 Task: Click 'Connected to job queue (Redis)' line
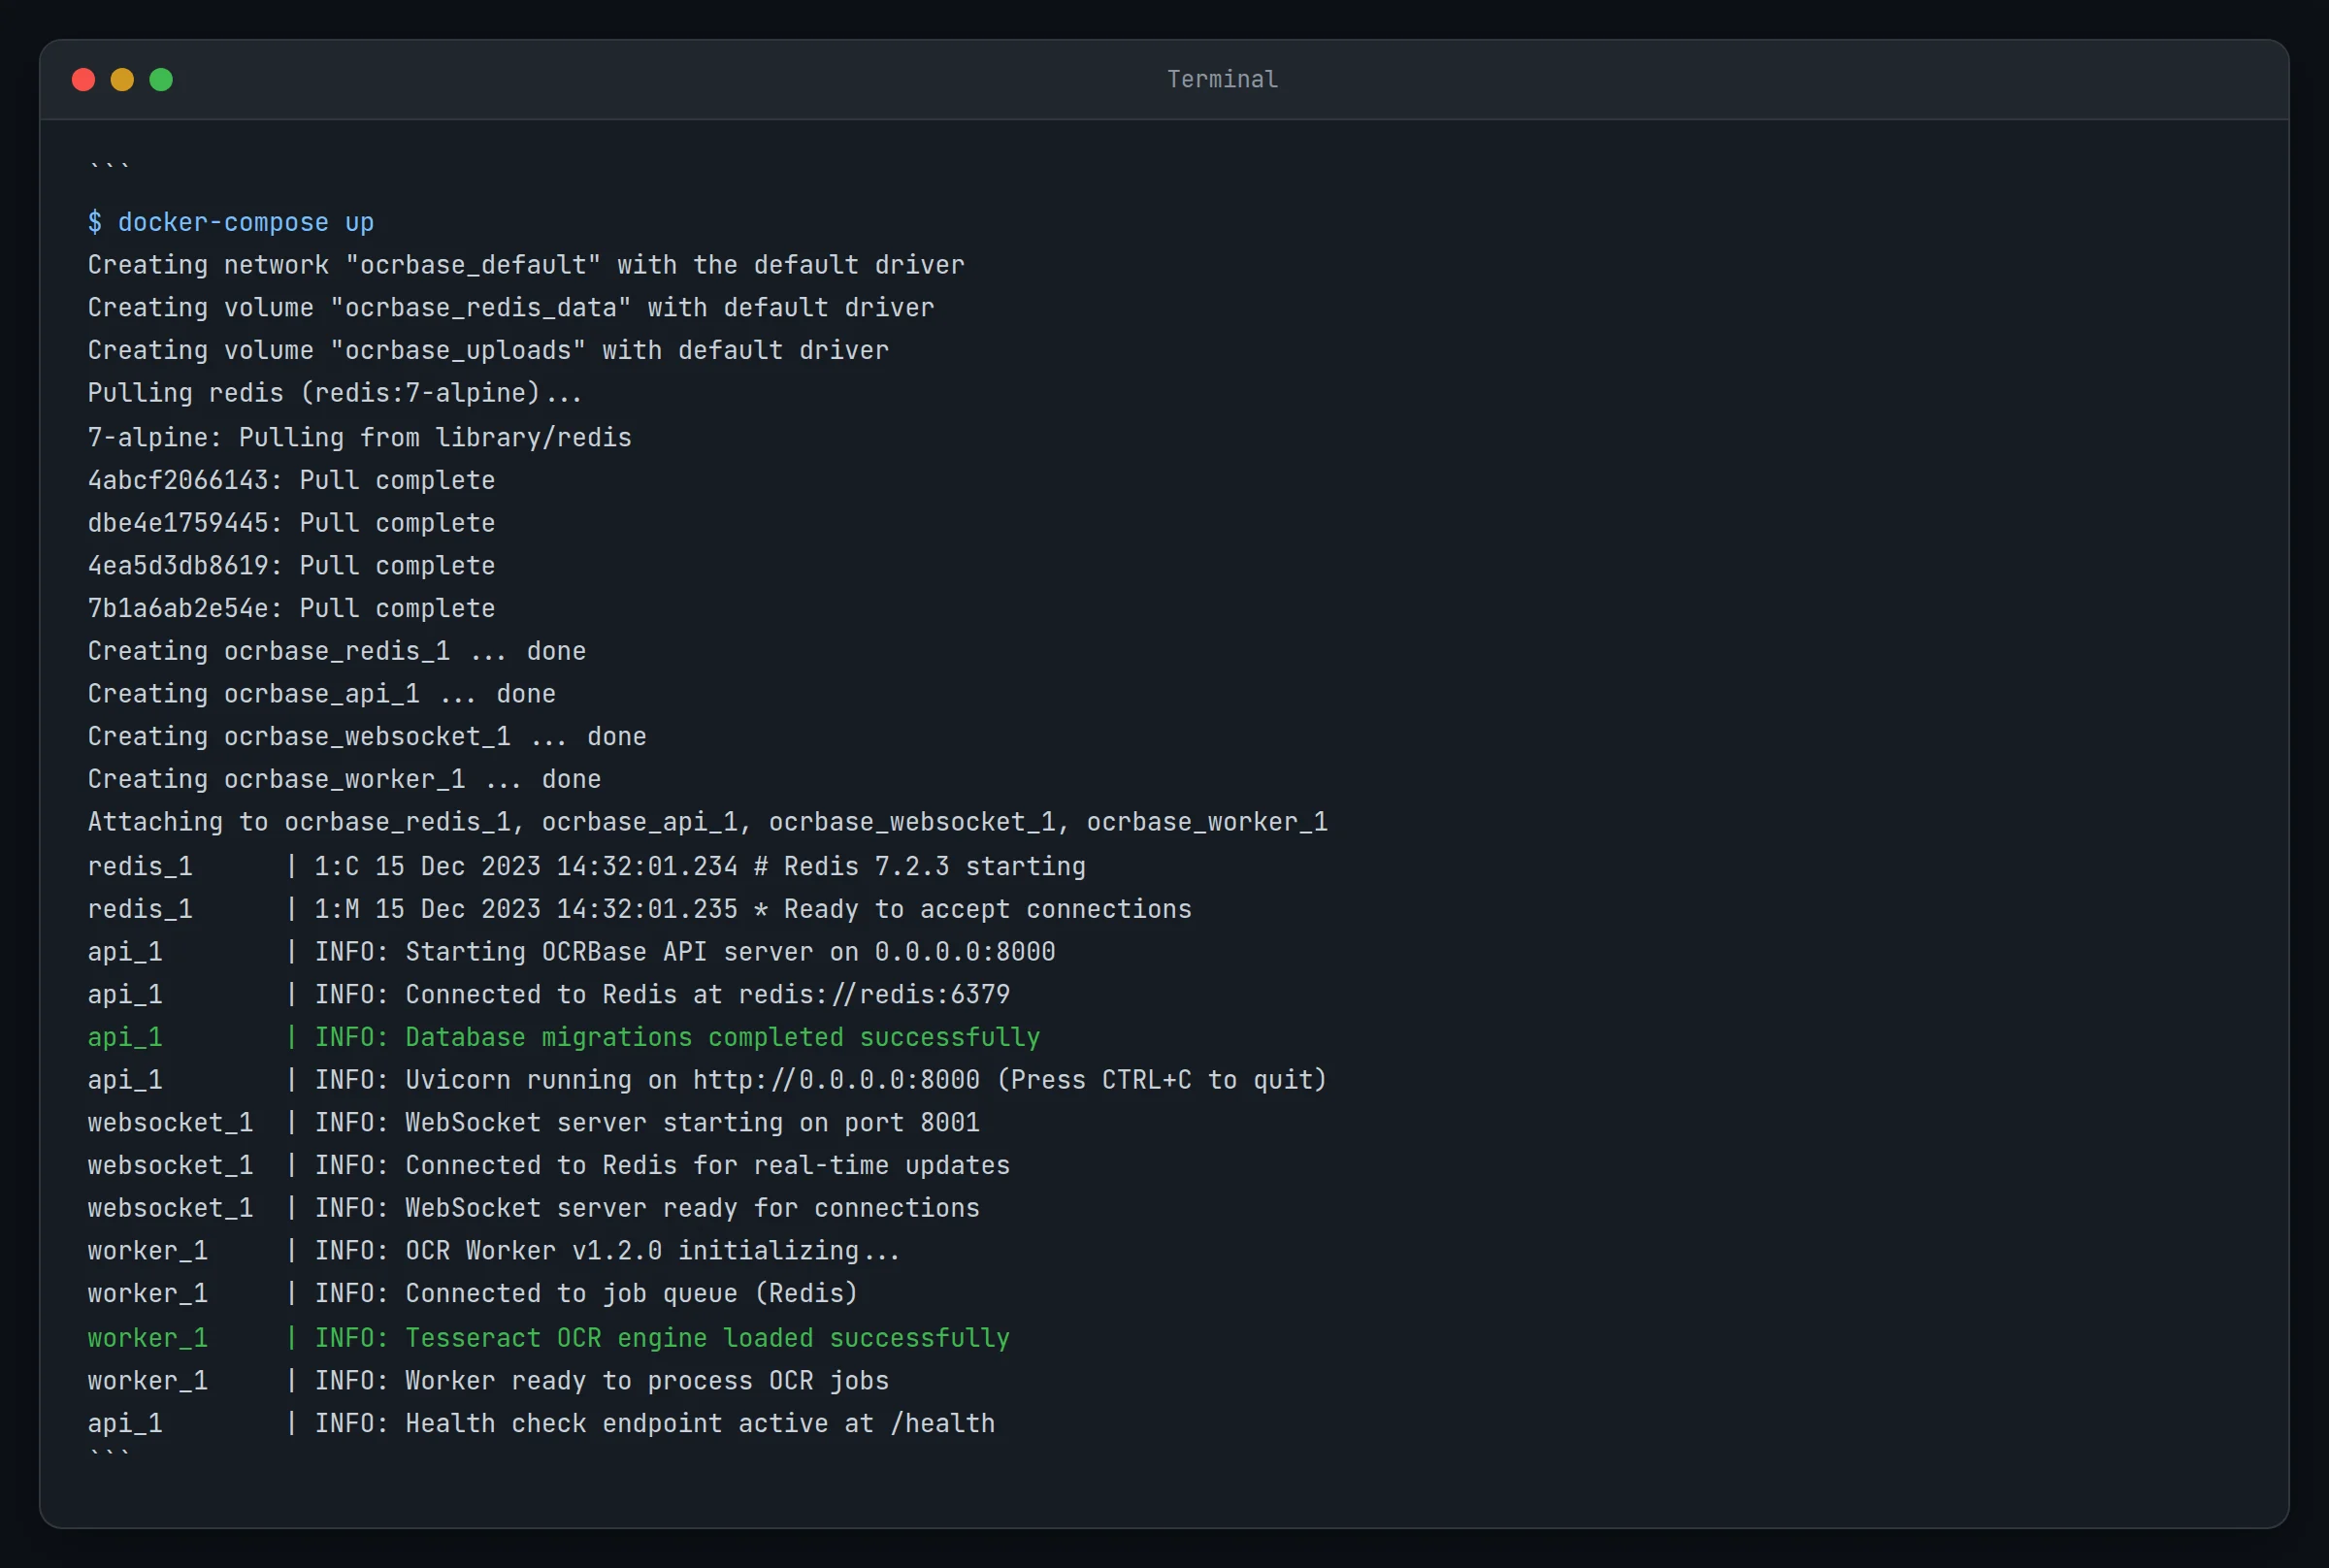point(473,1294)
